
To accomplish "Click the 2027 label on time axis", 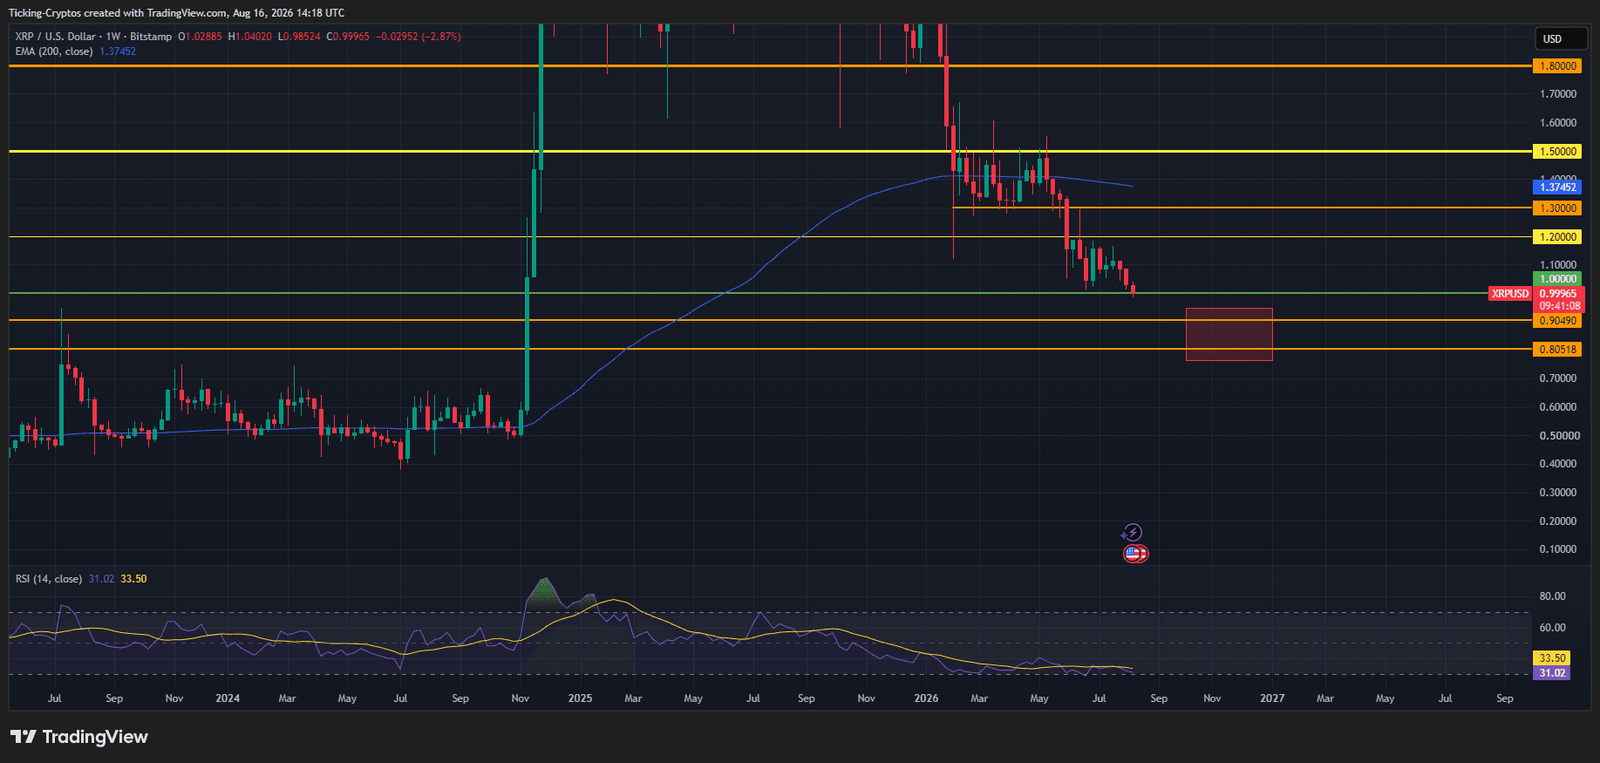I will tap(1272, 698).
